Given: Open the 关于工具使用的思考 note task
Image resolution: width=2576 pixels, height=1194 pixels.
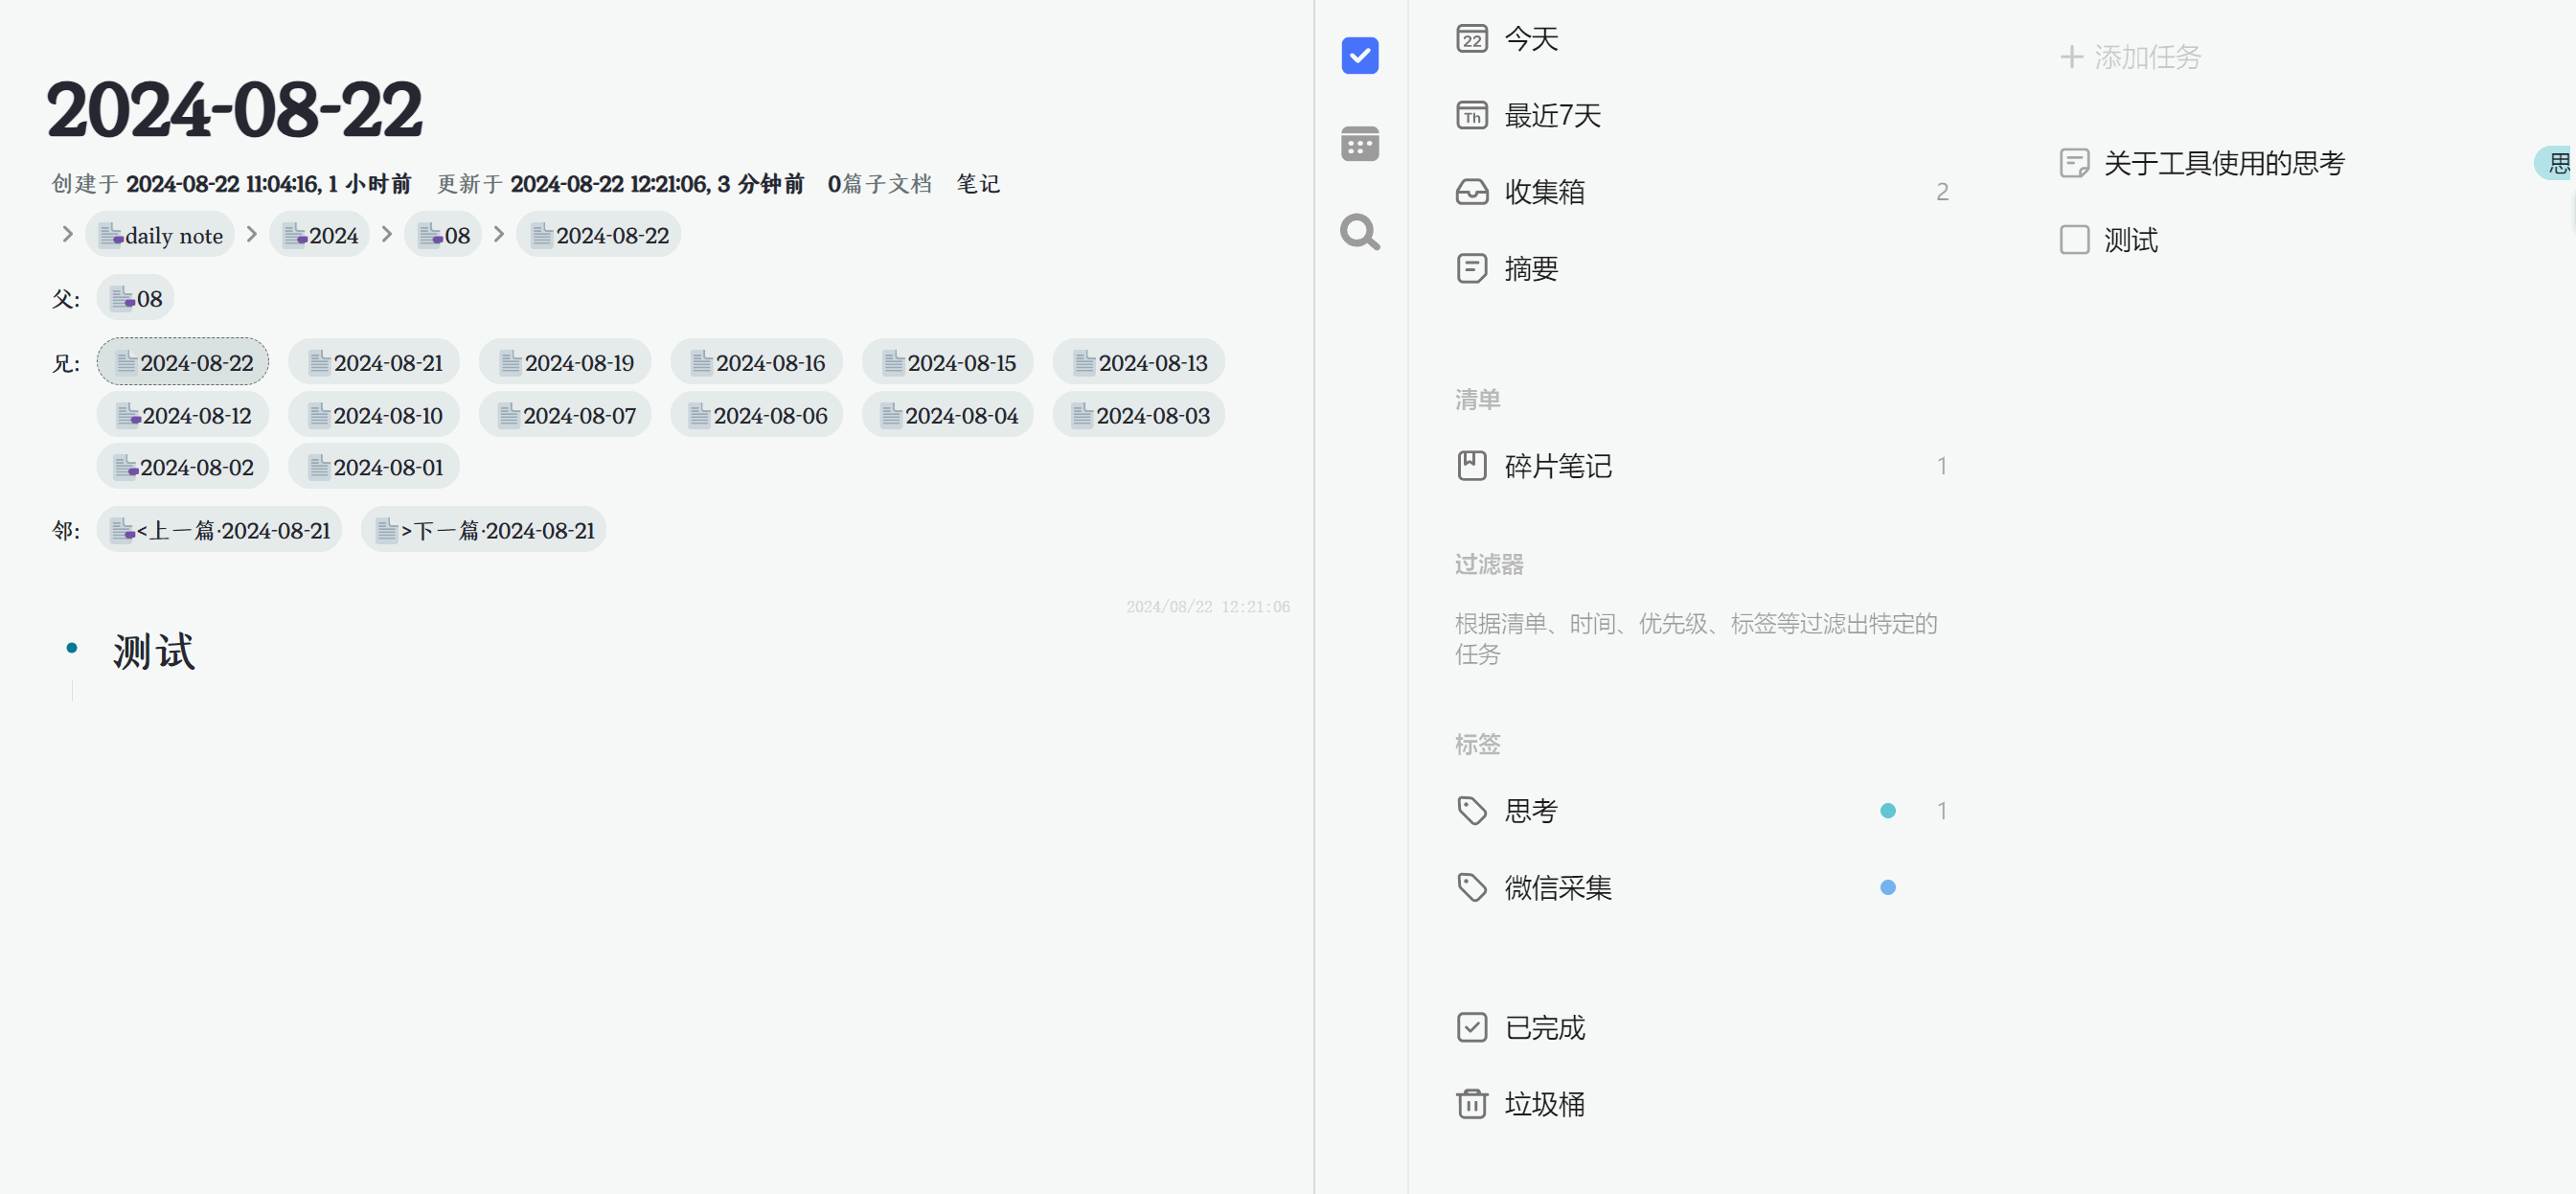Looking at the screenshot, I should click(2223, 163).
